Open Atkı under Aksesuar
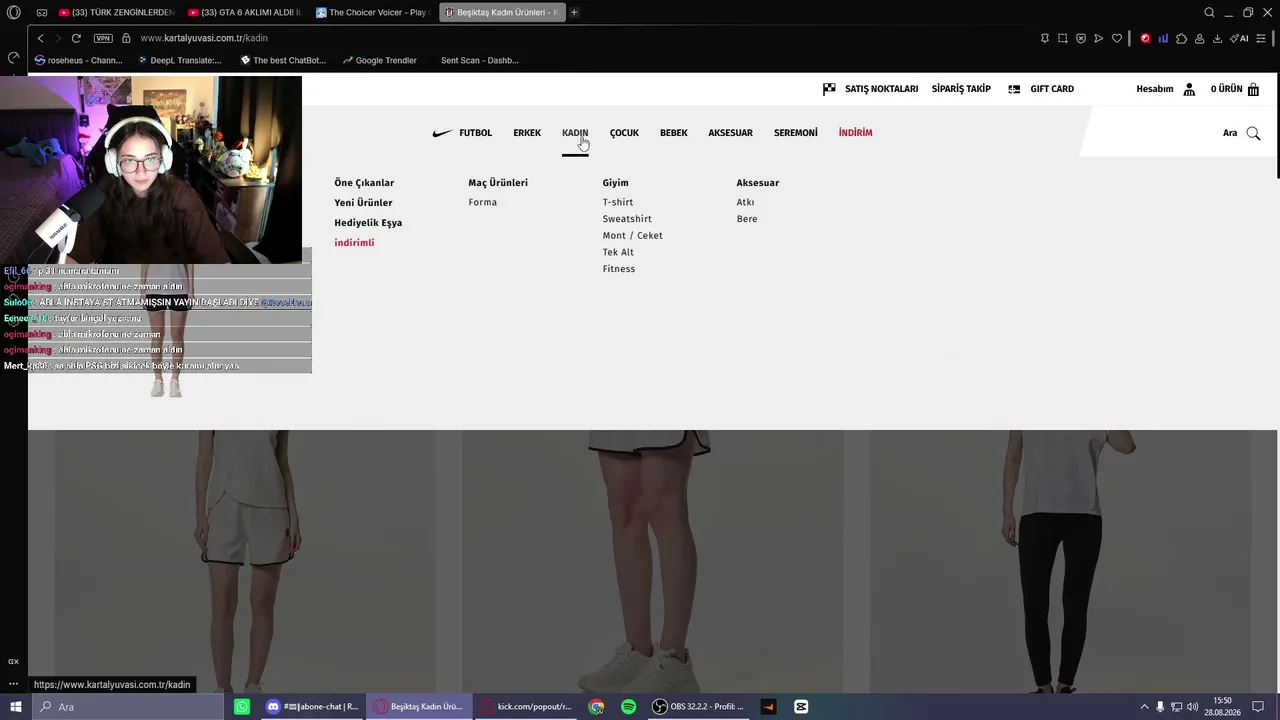This screenshot has width=1280, height=720. click(745, 202)
